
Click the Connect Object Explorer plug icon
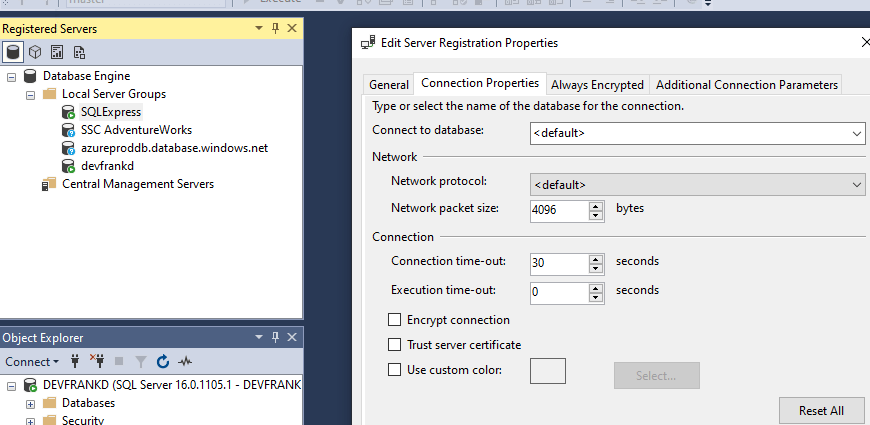tap(75, 361)
